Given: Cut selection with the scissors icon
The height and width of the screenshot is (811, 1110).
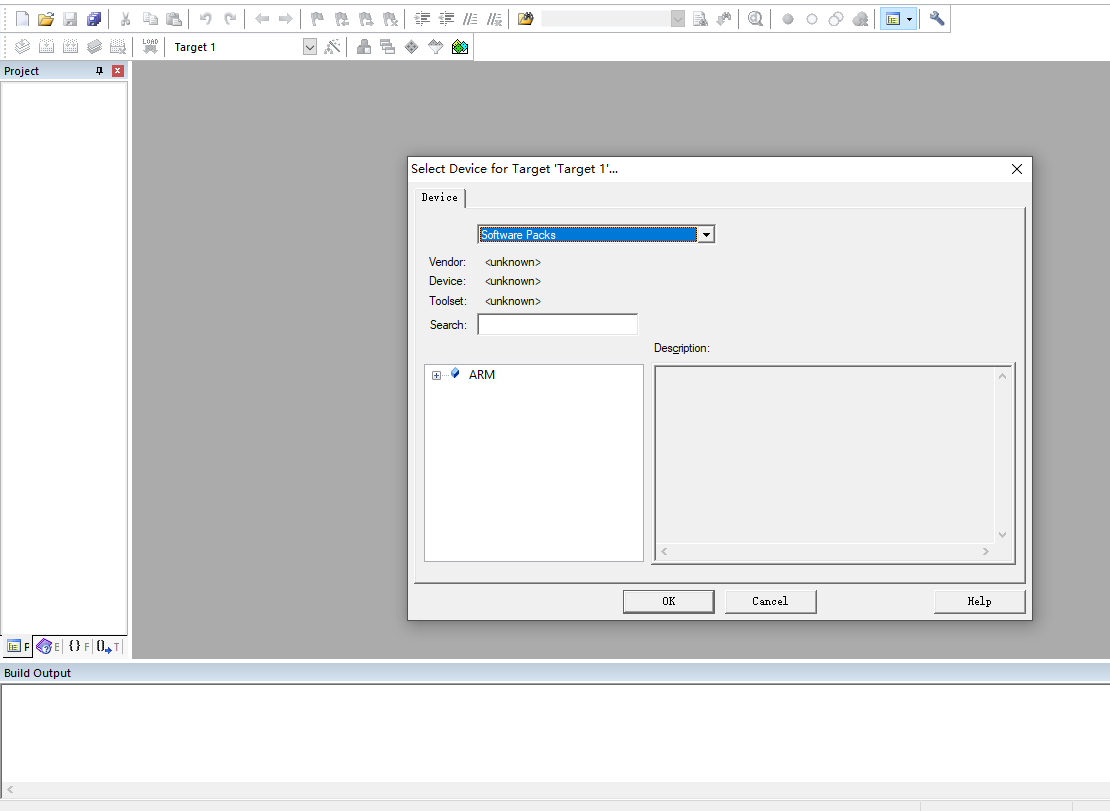Looking at the screenshot, I should point(125,19).
